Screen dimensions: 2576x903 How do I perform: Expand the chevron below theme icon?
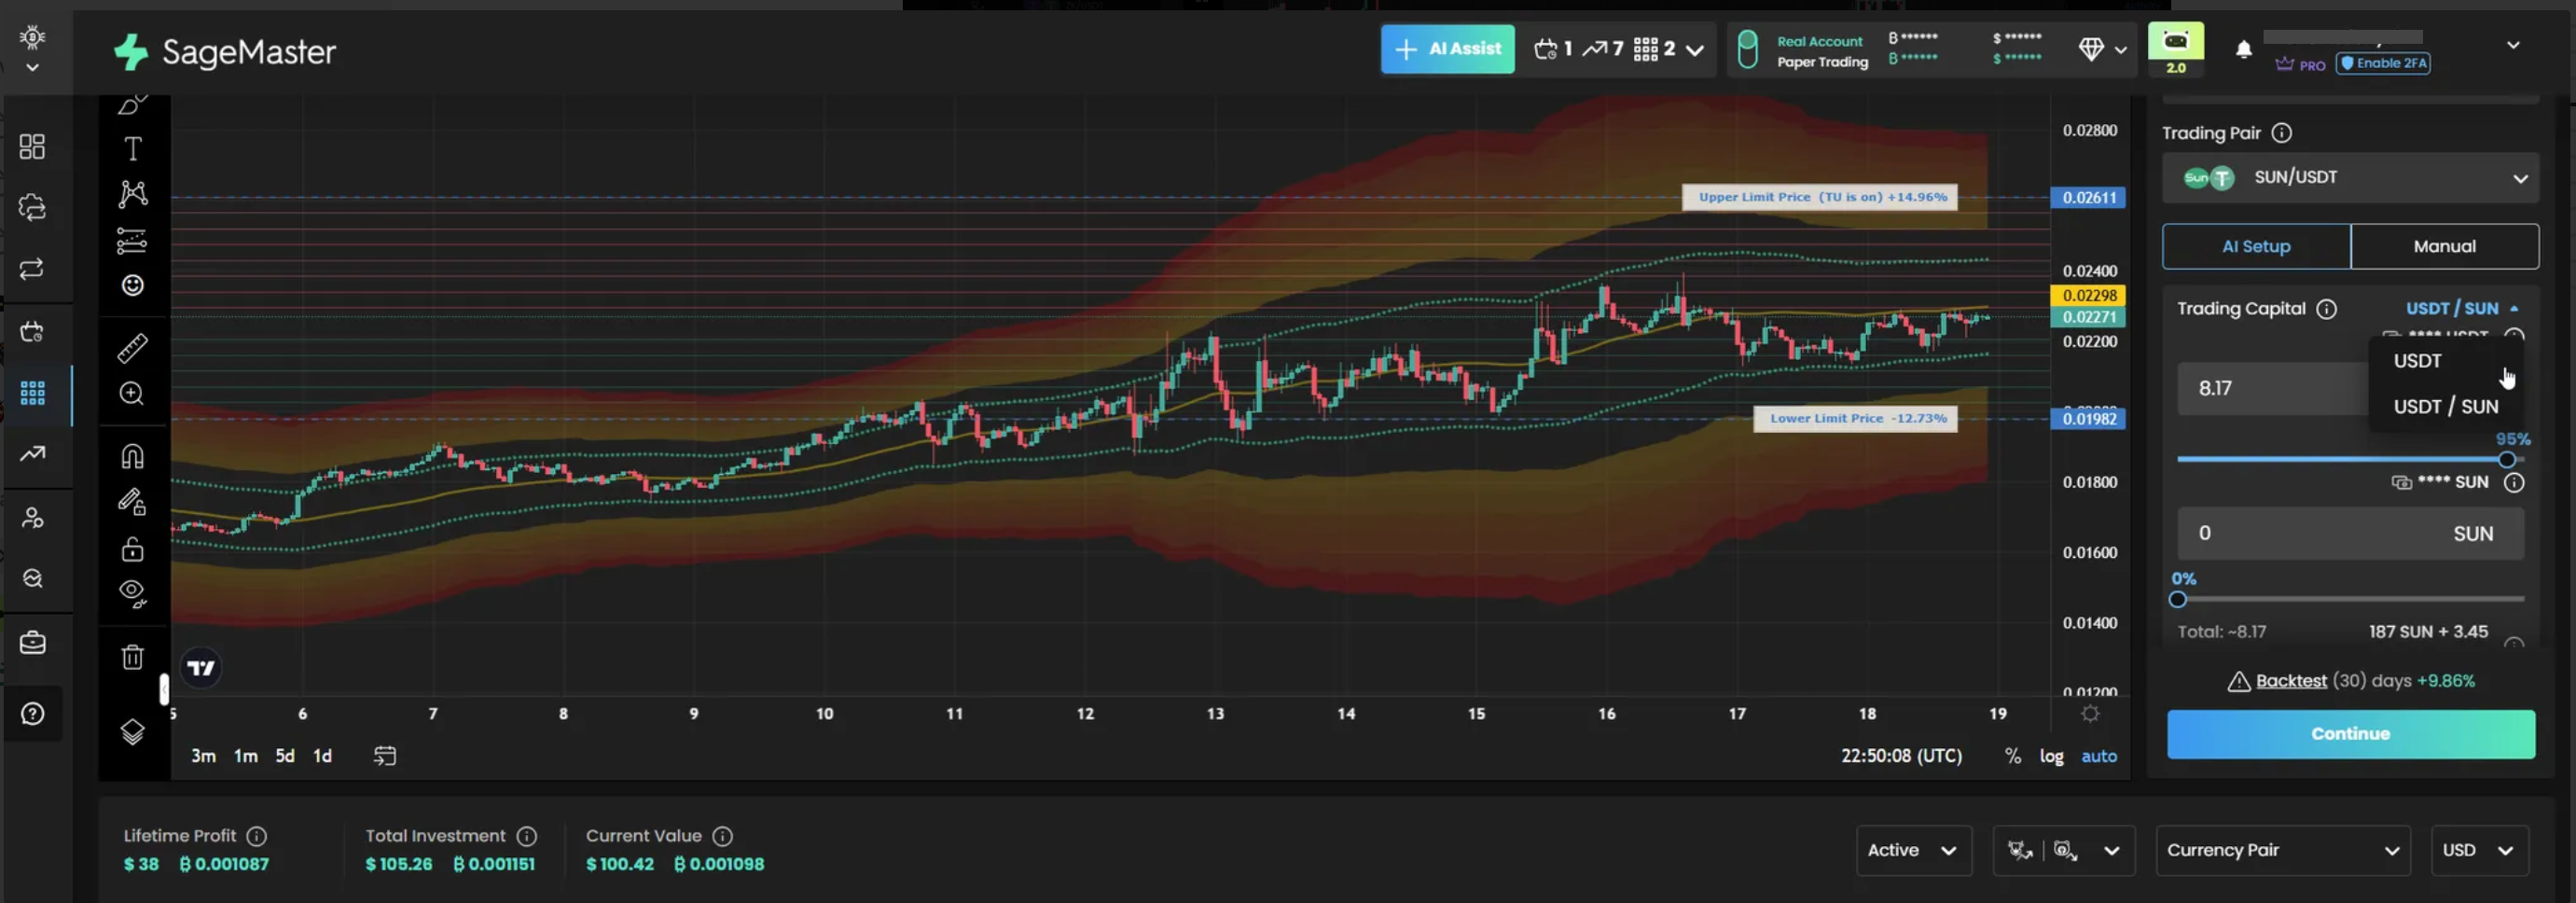(x=32, y=68)
